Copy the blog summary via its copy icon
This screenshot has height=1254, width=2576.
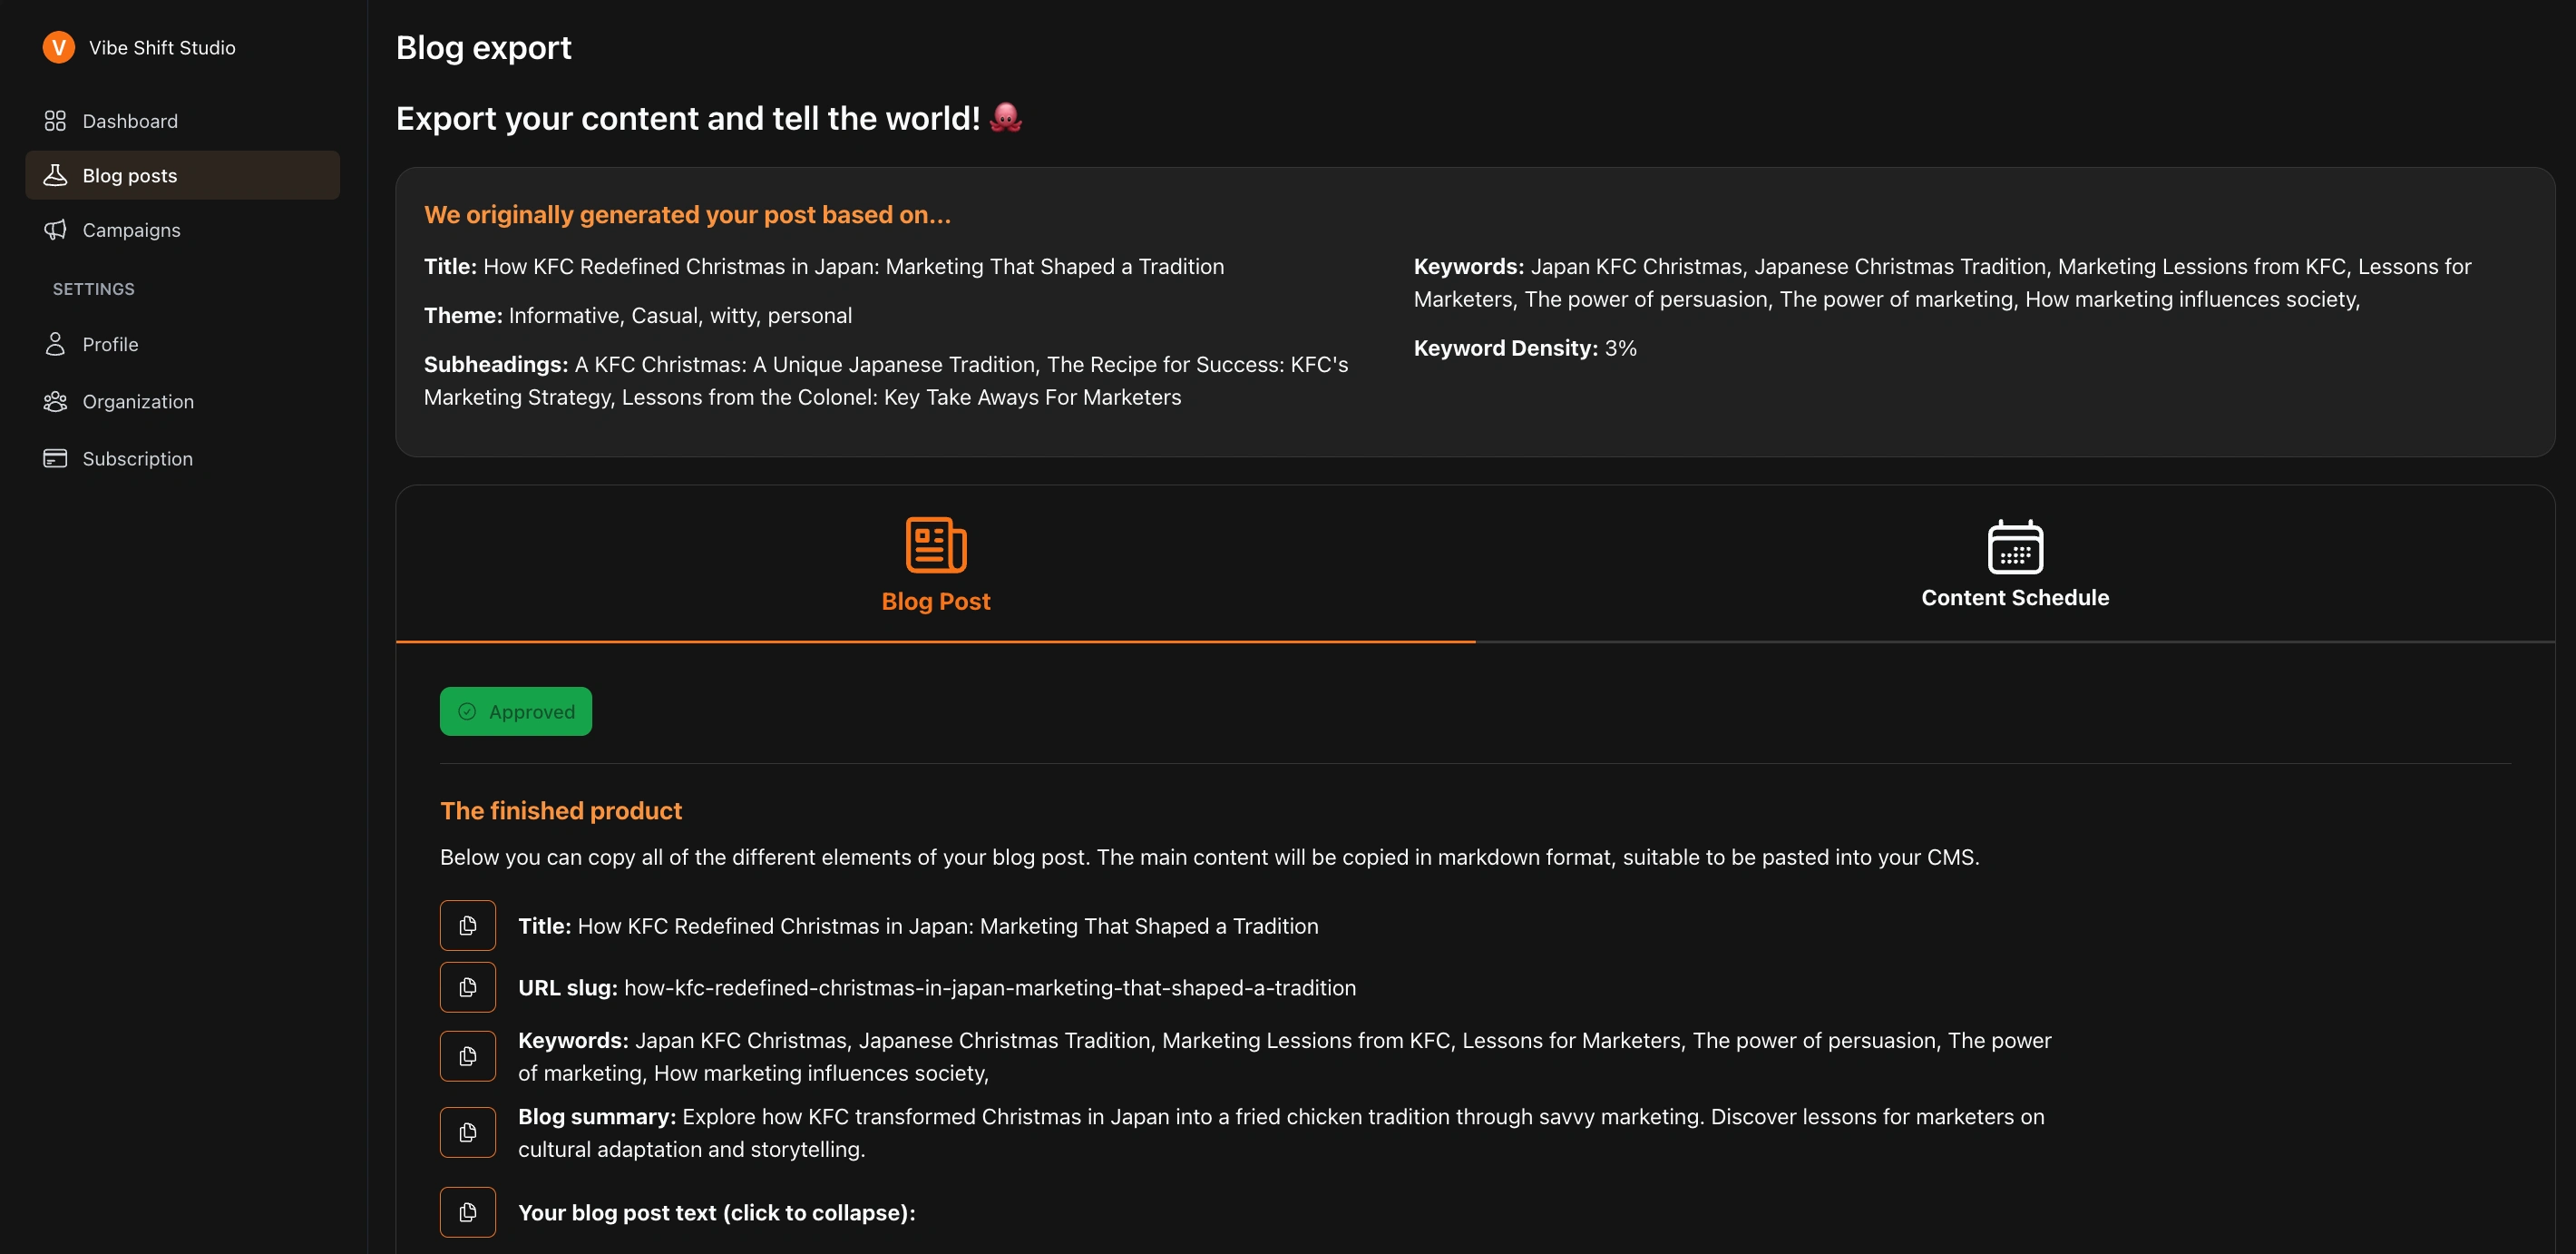point(467,1132)
